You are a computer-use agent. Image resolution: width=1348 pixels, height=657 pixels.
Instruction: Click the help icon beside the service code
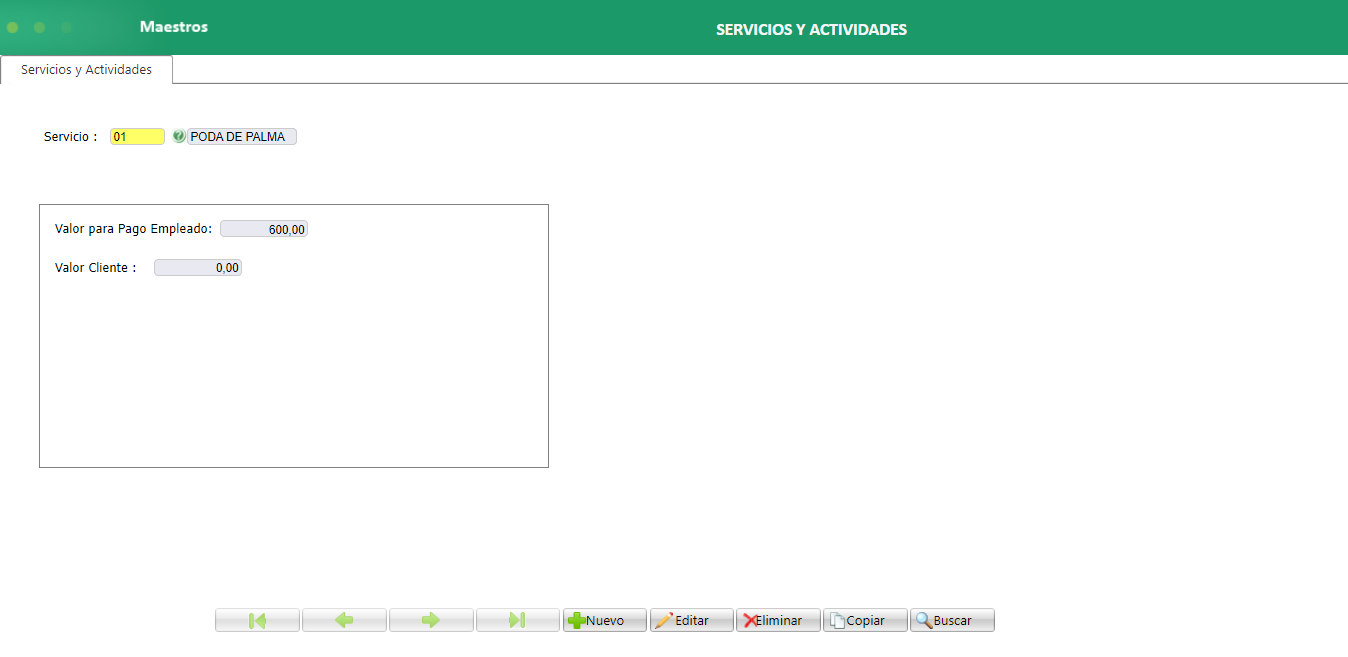click(179, 137)
